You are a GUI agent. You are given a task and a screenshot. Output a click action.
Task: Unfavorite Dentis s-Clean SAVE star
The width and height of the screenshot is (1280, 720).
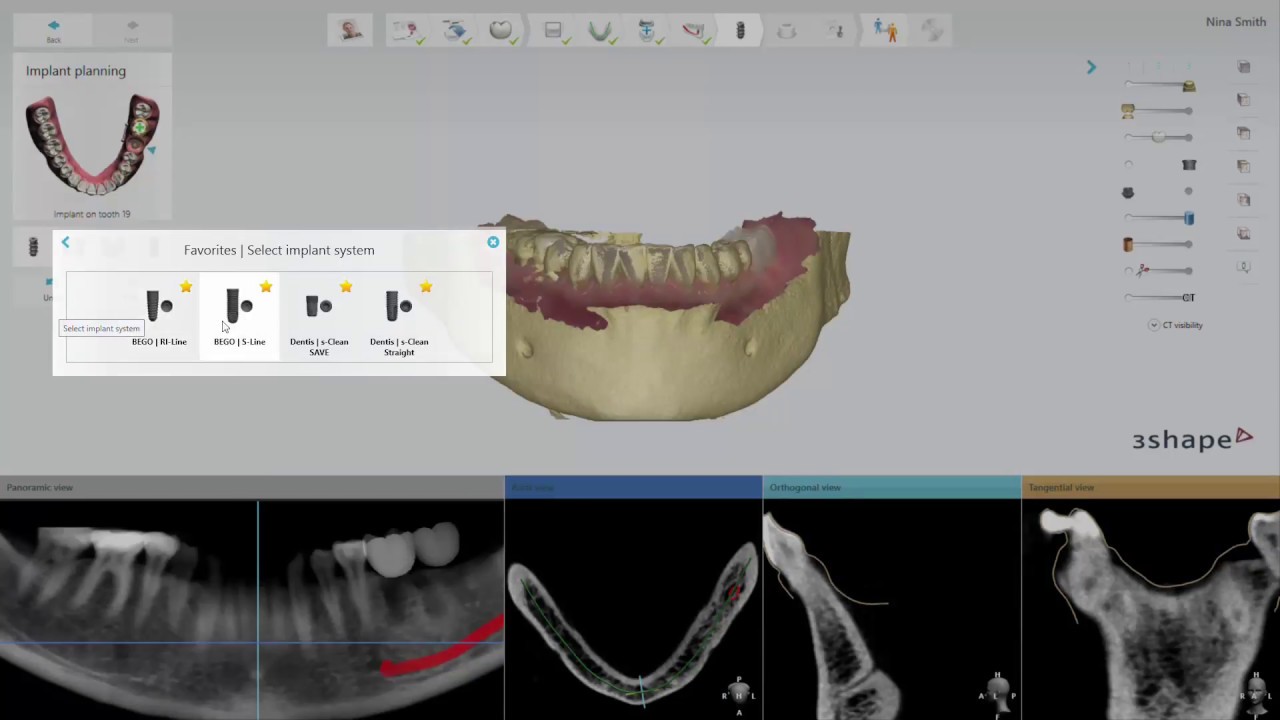346,287
